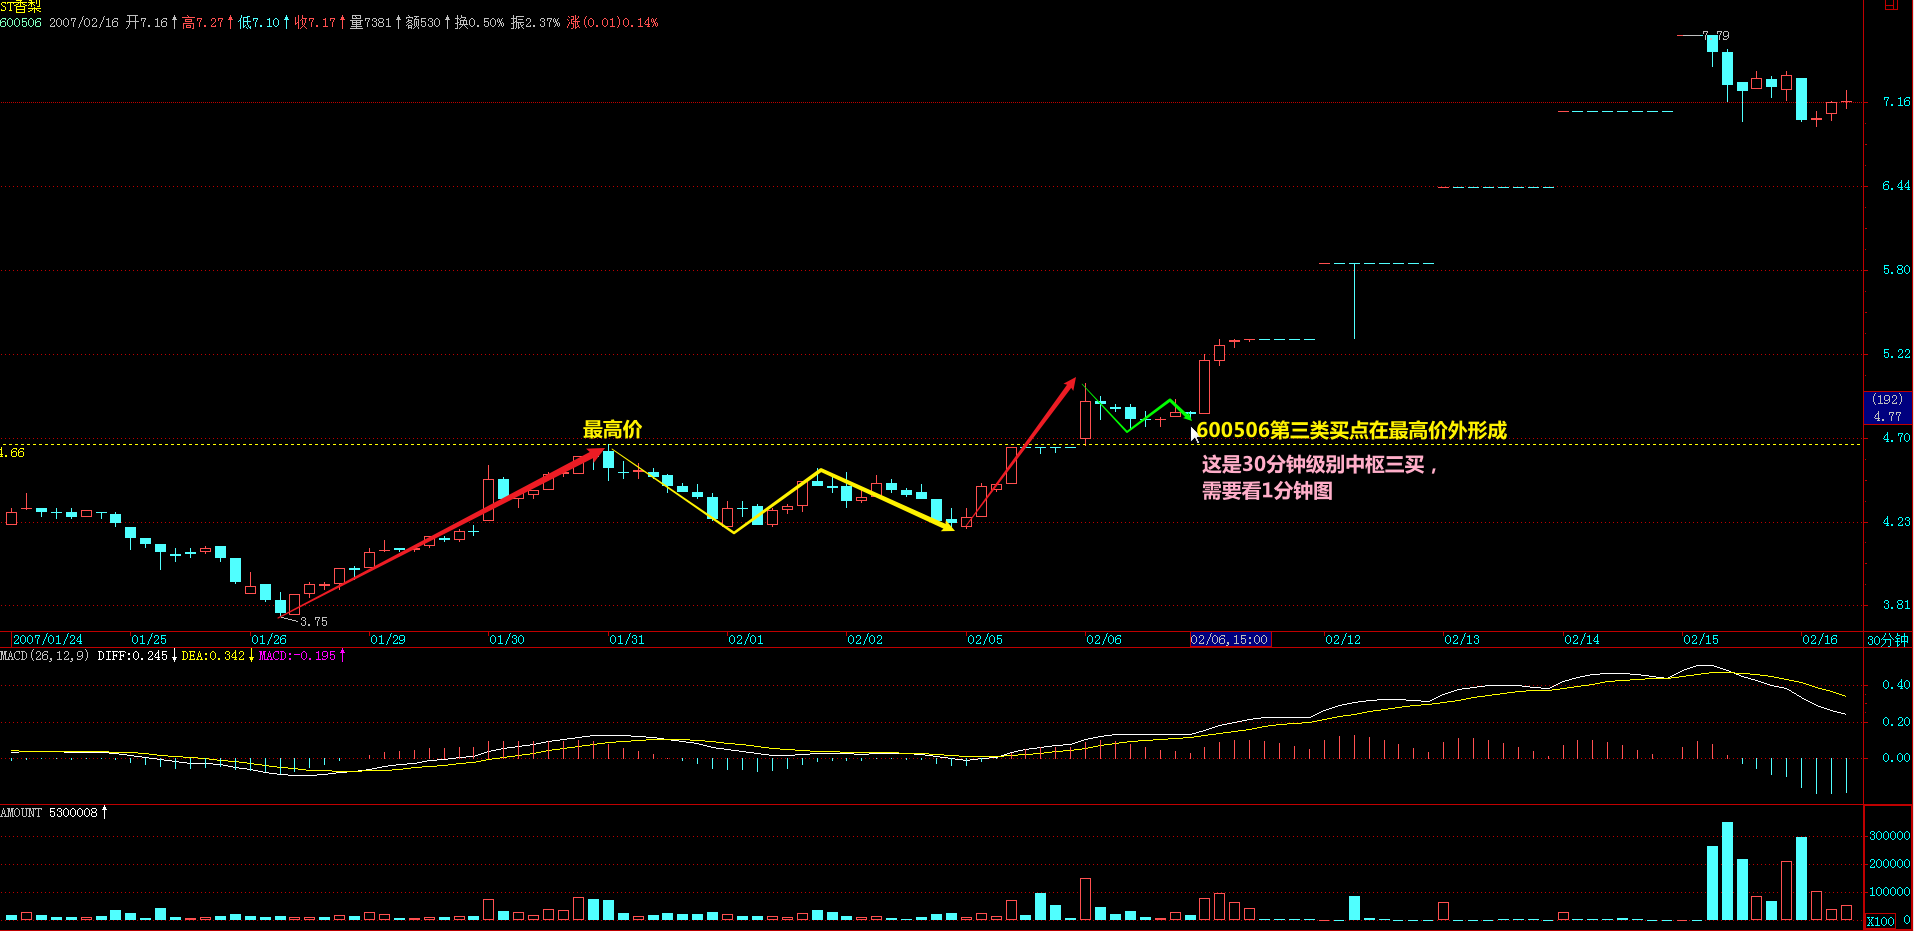1915x931 pixels.
Task: Click the X100 volume unit box
Action: (x=1880, y=921)
